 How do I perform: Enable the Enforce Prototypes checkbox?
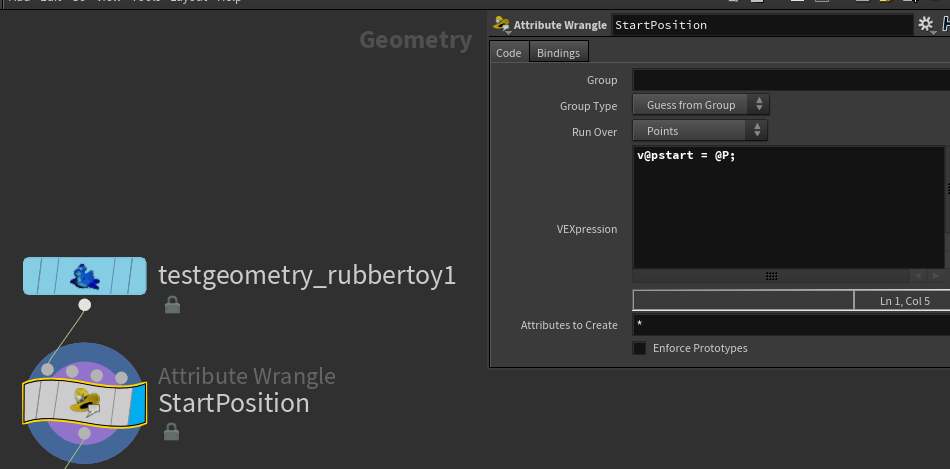(x=639, y=348)
